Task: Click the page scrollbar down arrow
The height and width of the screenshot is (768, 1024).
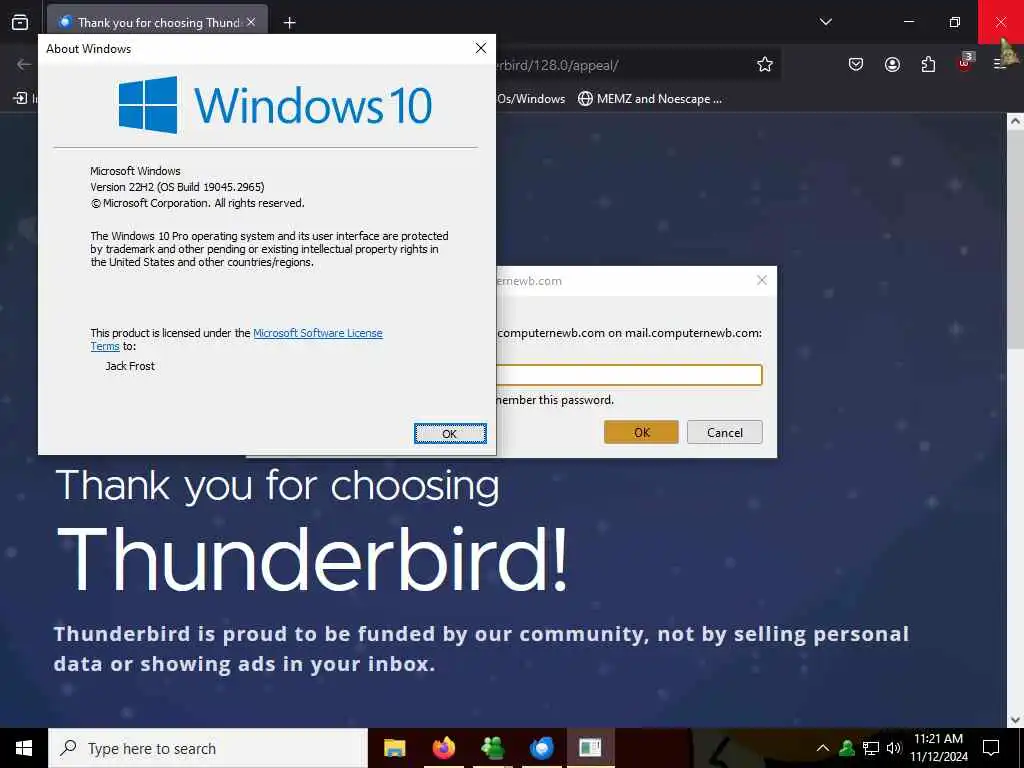Action: (1015, 719)
